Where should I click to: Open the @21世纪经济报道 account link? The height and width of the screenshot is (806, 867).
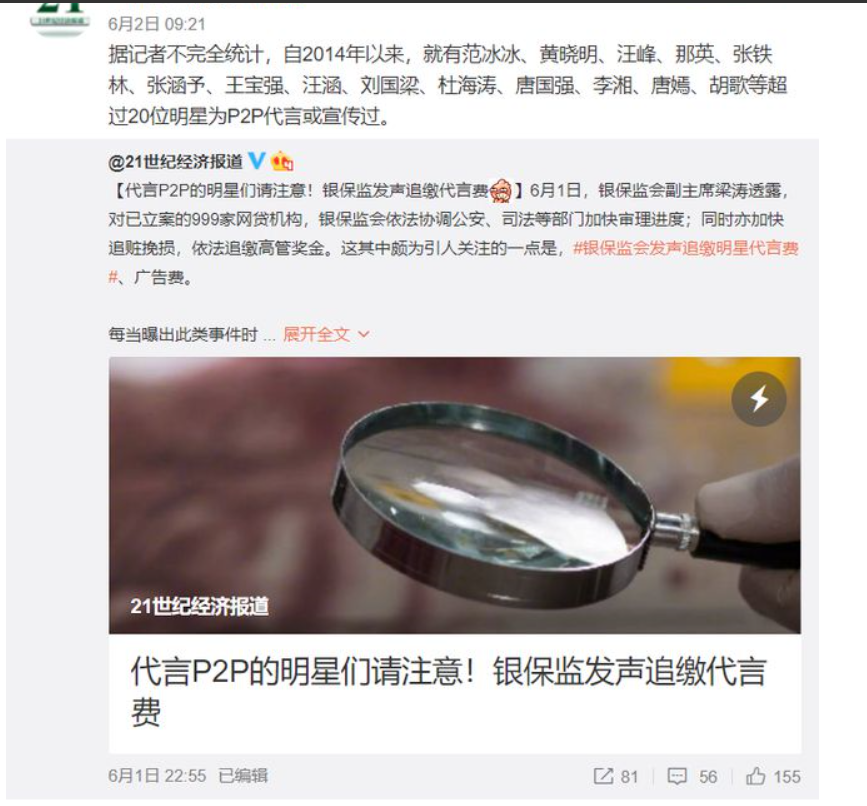click(176, 161)
